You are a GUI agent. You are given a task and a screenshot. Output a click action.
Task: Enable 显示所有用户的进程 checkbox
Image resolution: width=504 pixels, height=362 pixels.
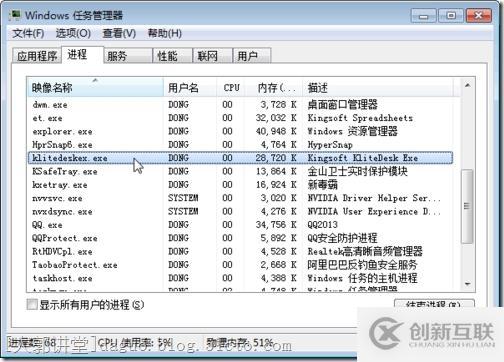32,304
